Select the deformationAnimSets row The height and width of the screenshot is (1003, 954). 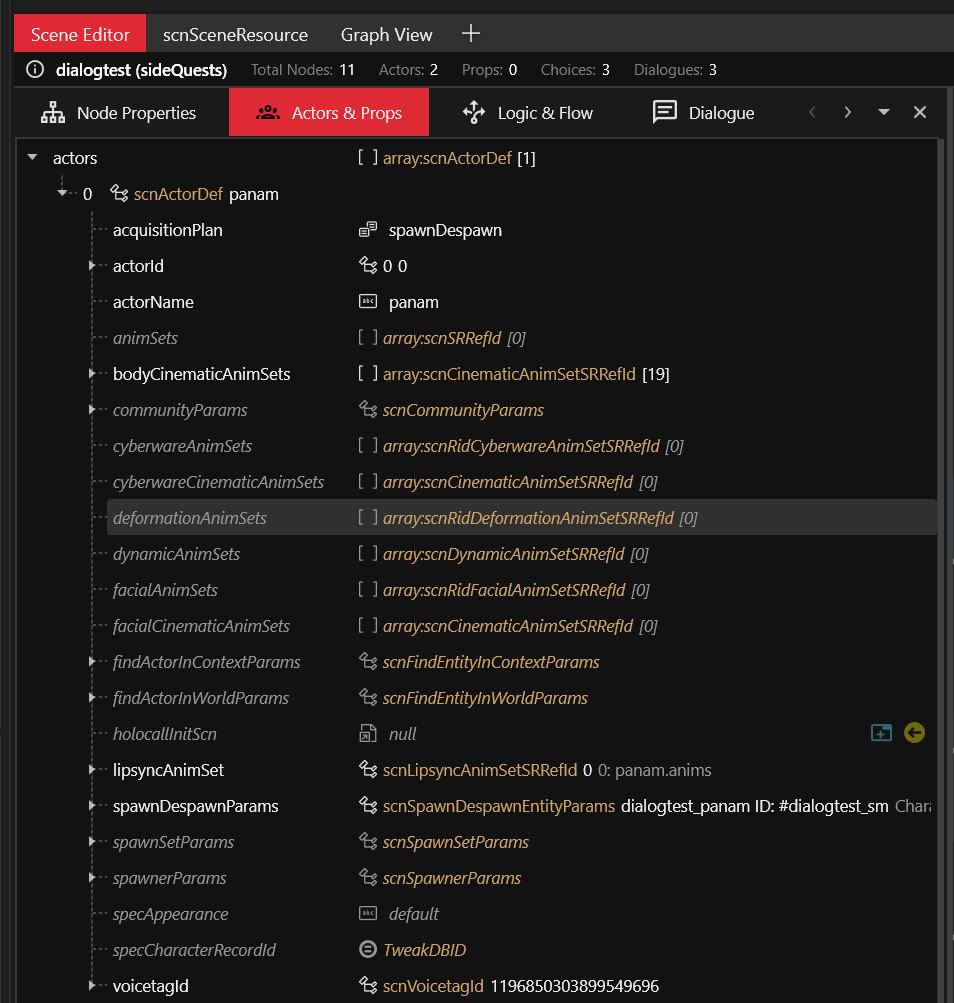[190, 518]
